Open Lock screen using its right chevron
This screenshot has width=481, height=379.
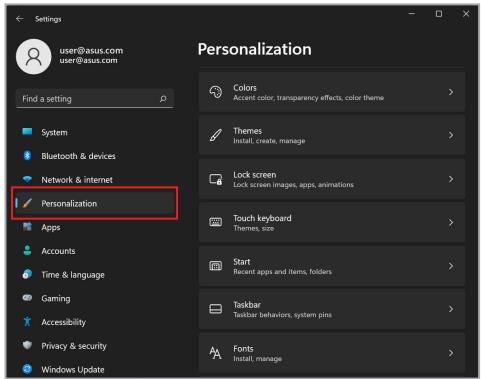click(x=451, y=179)
